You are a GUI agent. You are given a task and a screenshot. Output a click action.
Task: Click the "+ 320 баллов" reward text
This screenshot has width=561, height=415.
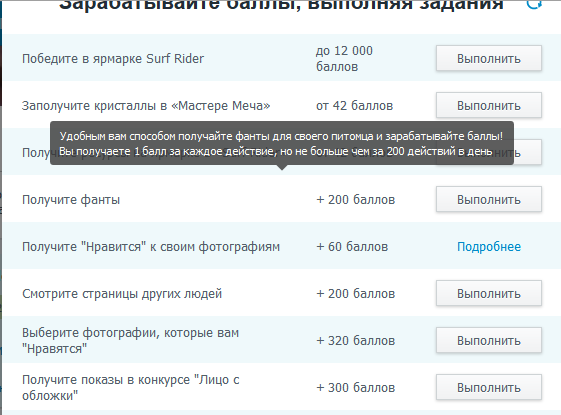[355, 341]
